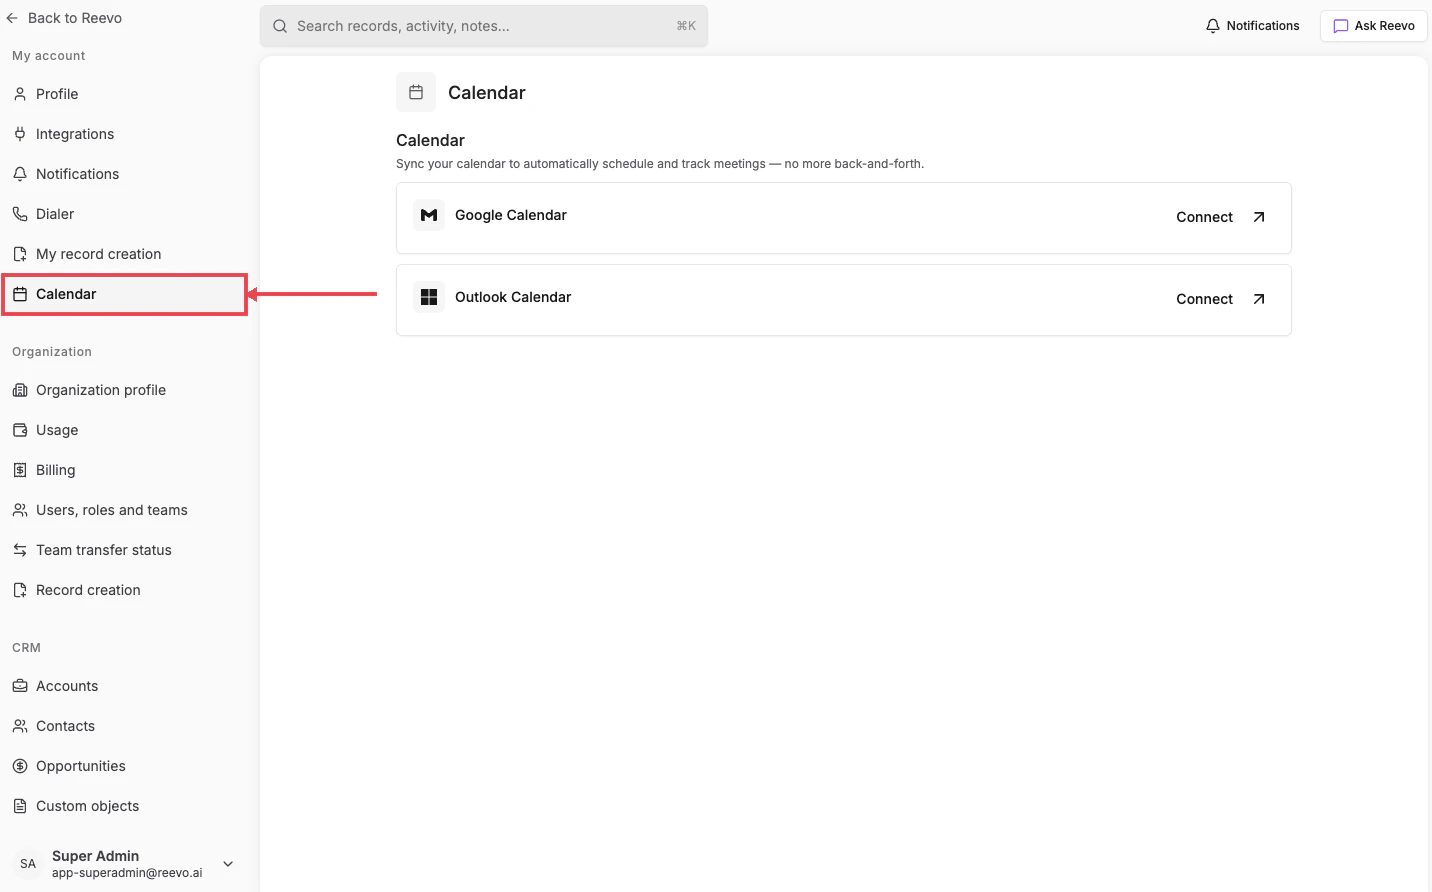Click the Back to Reevo arrow icon
Viewport: 1432px width, 892px height.
(x=12, y=18)
